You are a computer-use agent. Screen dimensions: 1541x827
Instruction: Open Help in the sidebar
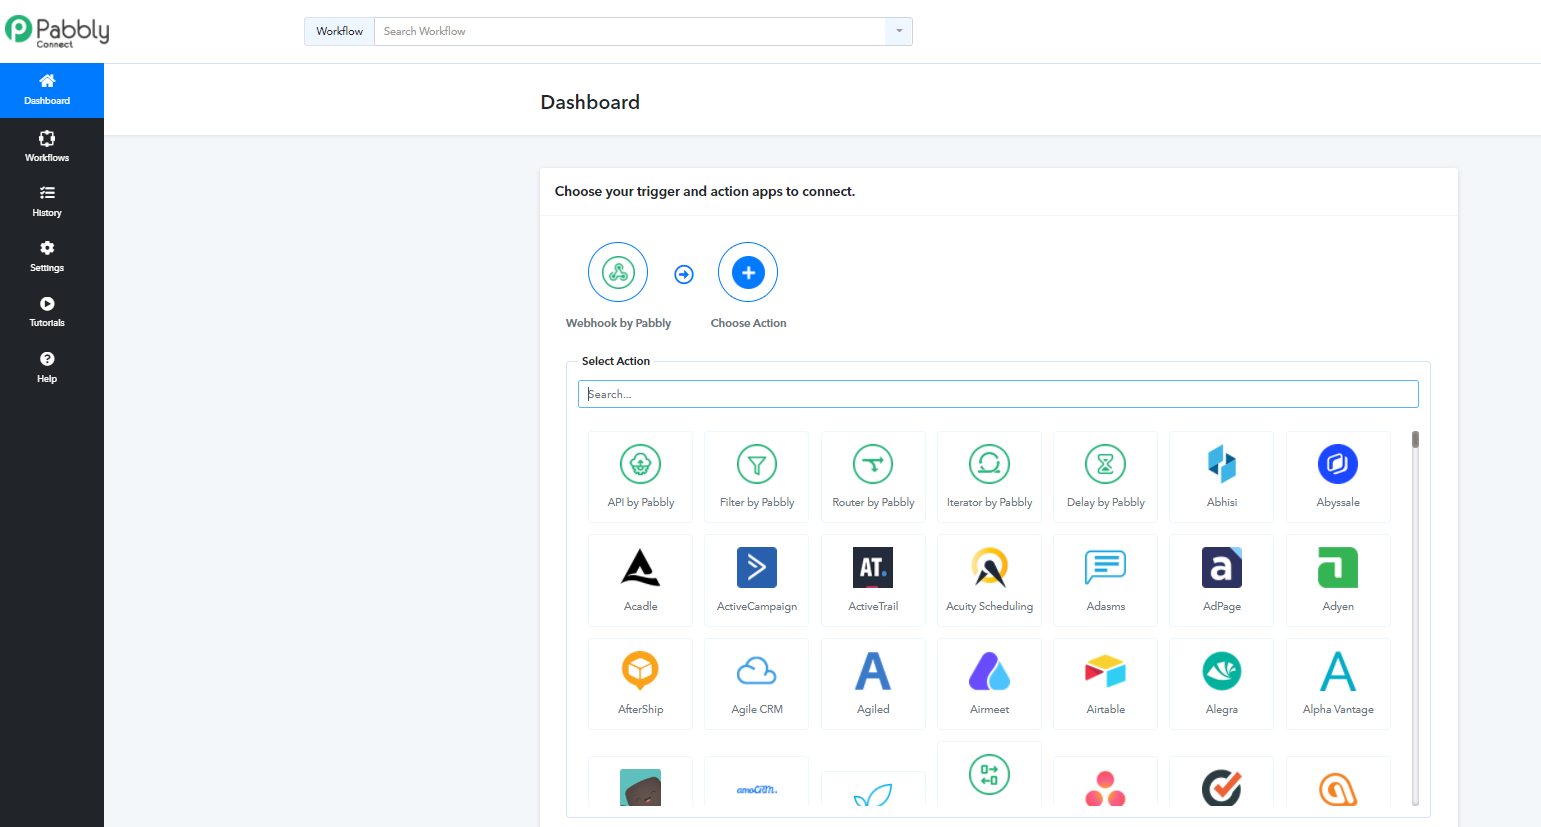pos(47,367)
